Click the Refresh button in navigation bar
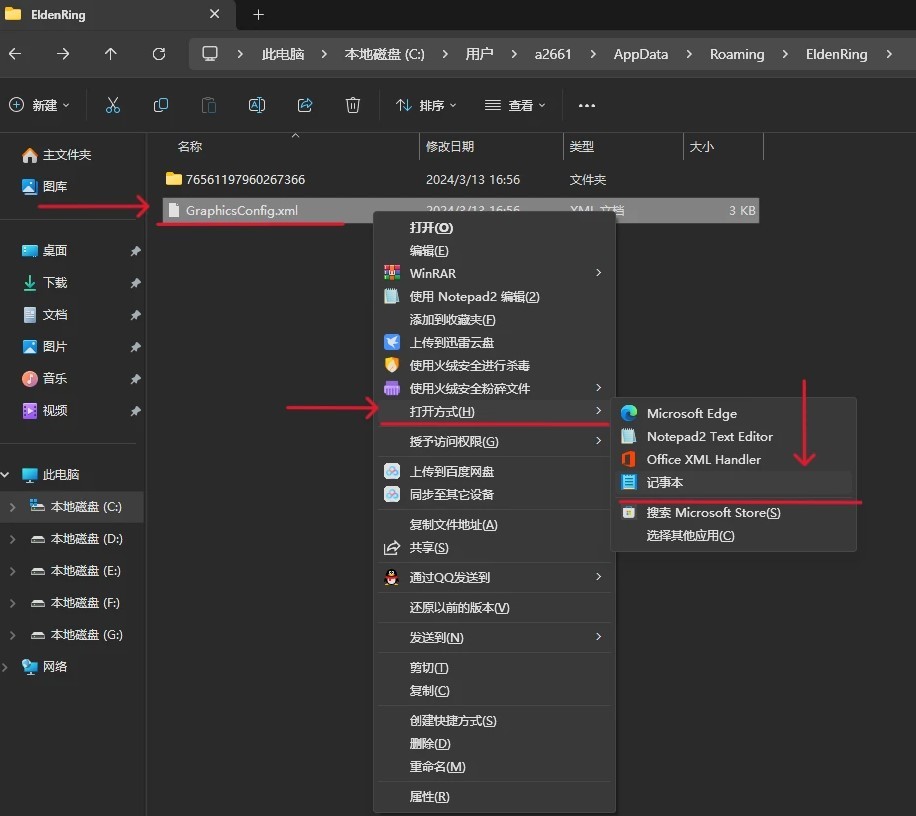This screenshot has width=916, height=816. point(158,54)
